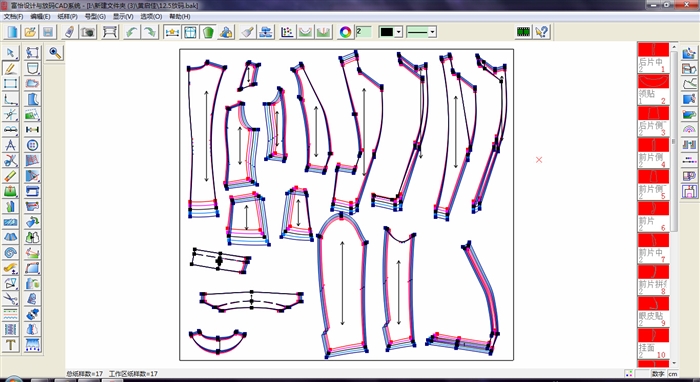Open the line color dropdown arrow
The width and height of the screenshot is (700, 382).
click(399, 32)
